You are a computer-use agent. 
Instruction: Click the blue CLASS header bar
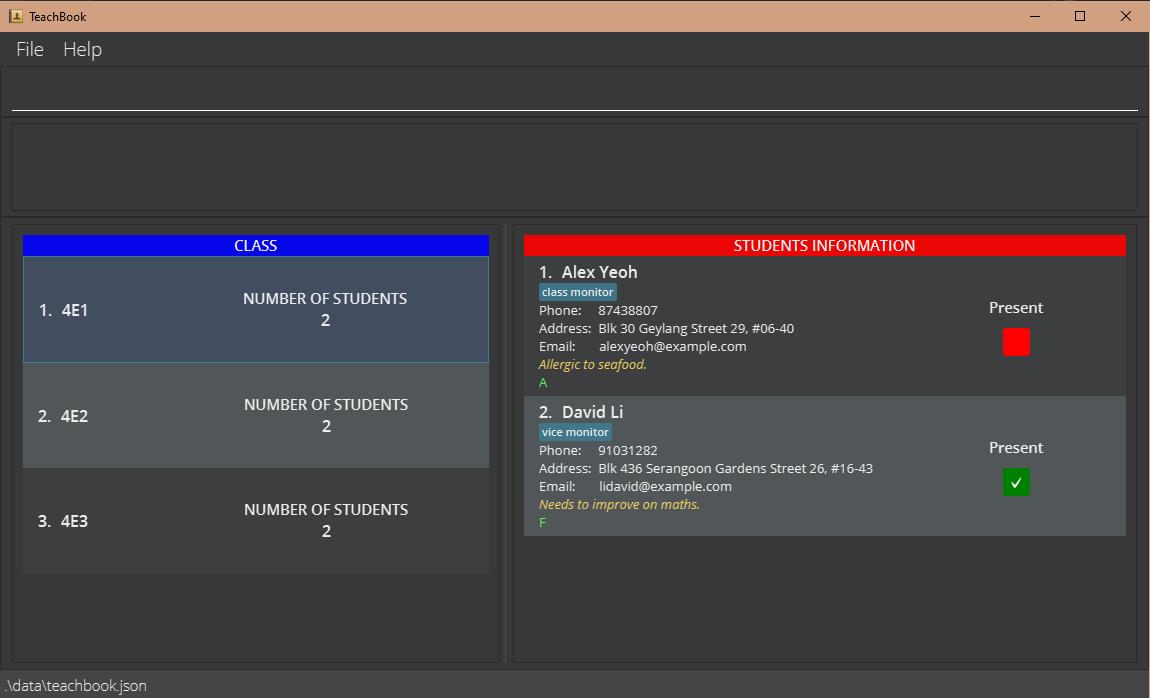click(256, 245)
